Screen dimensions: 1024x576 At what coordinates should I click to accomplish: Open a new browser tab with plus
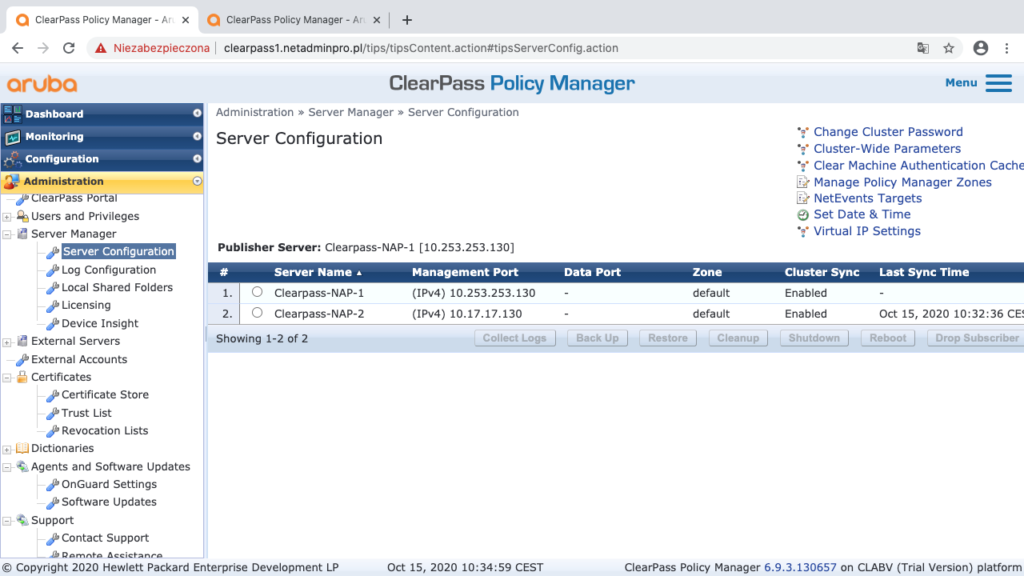pos(407,20)
